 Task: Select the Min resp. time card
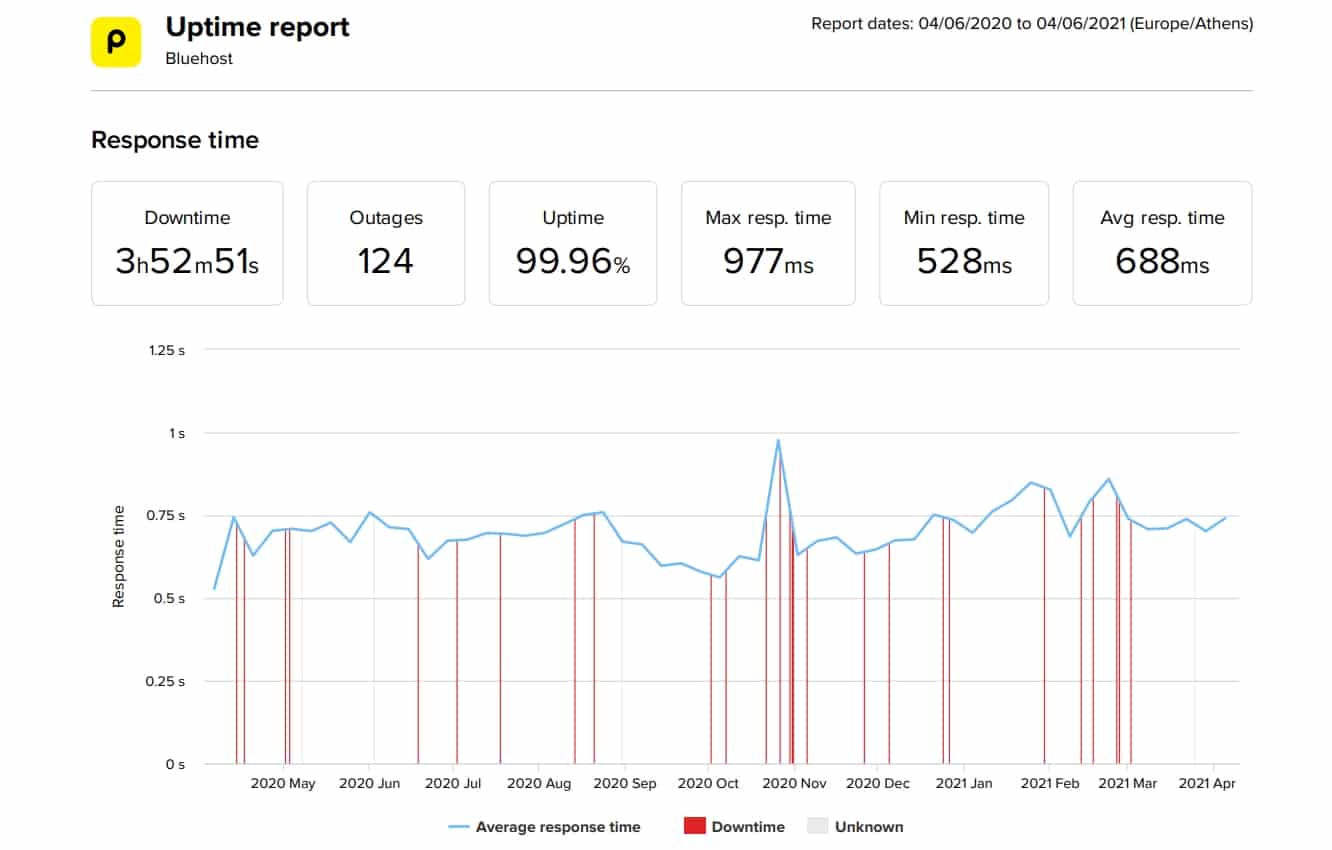pyautogui.click(x=964, y=243)
